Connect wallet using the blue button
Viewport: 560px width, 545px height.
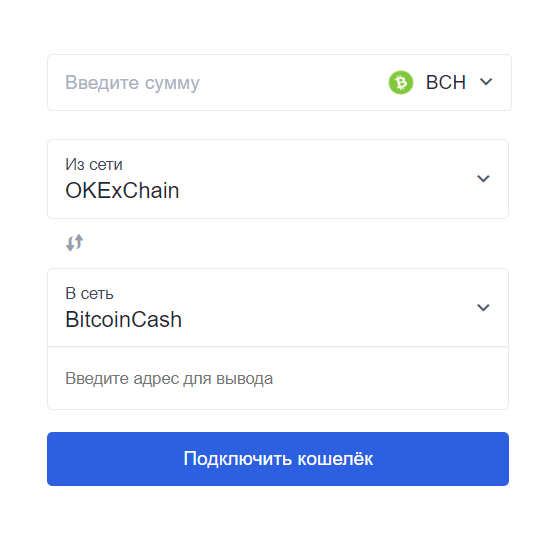point(278,459)
